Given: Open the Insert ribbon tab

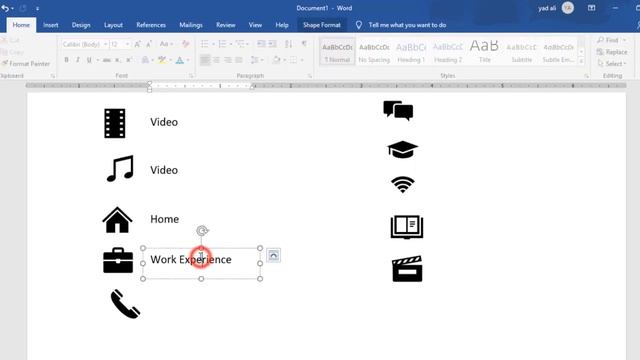Looking at the screenshot, I should [x=51, y=25].
